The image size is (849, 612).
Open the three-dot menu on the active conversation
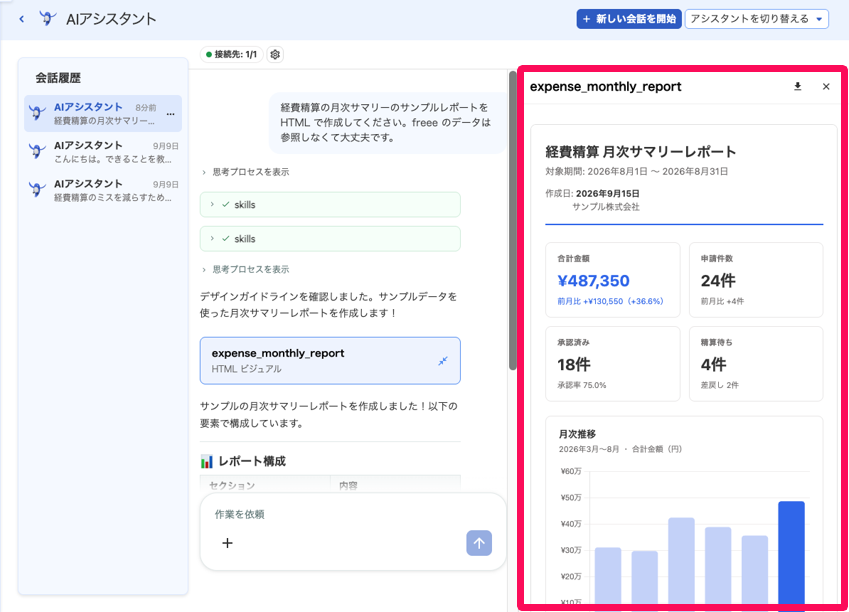click(x=171, y=114)
